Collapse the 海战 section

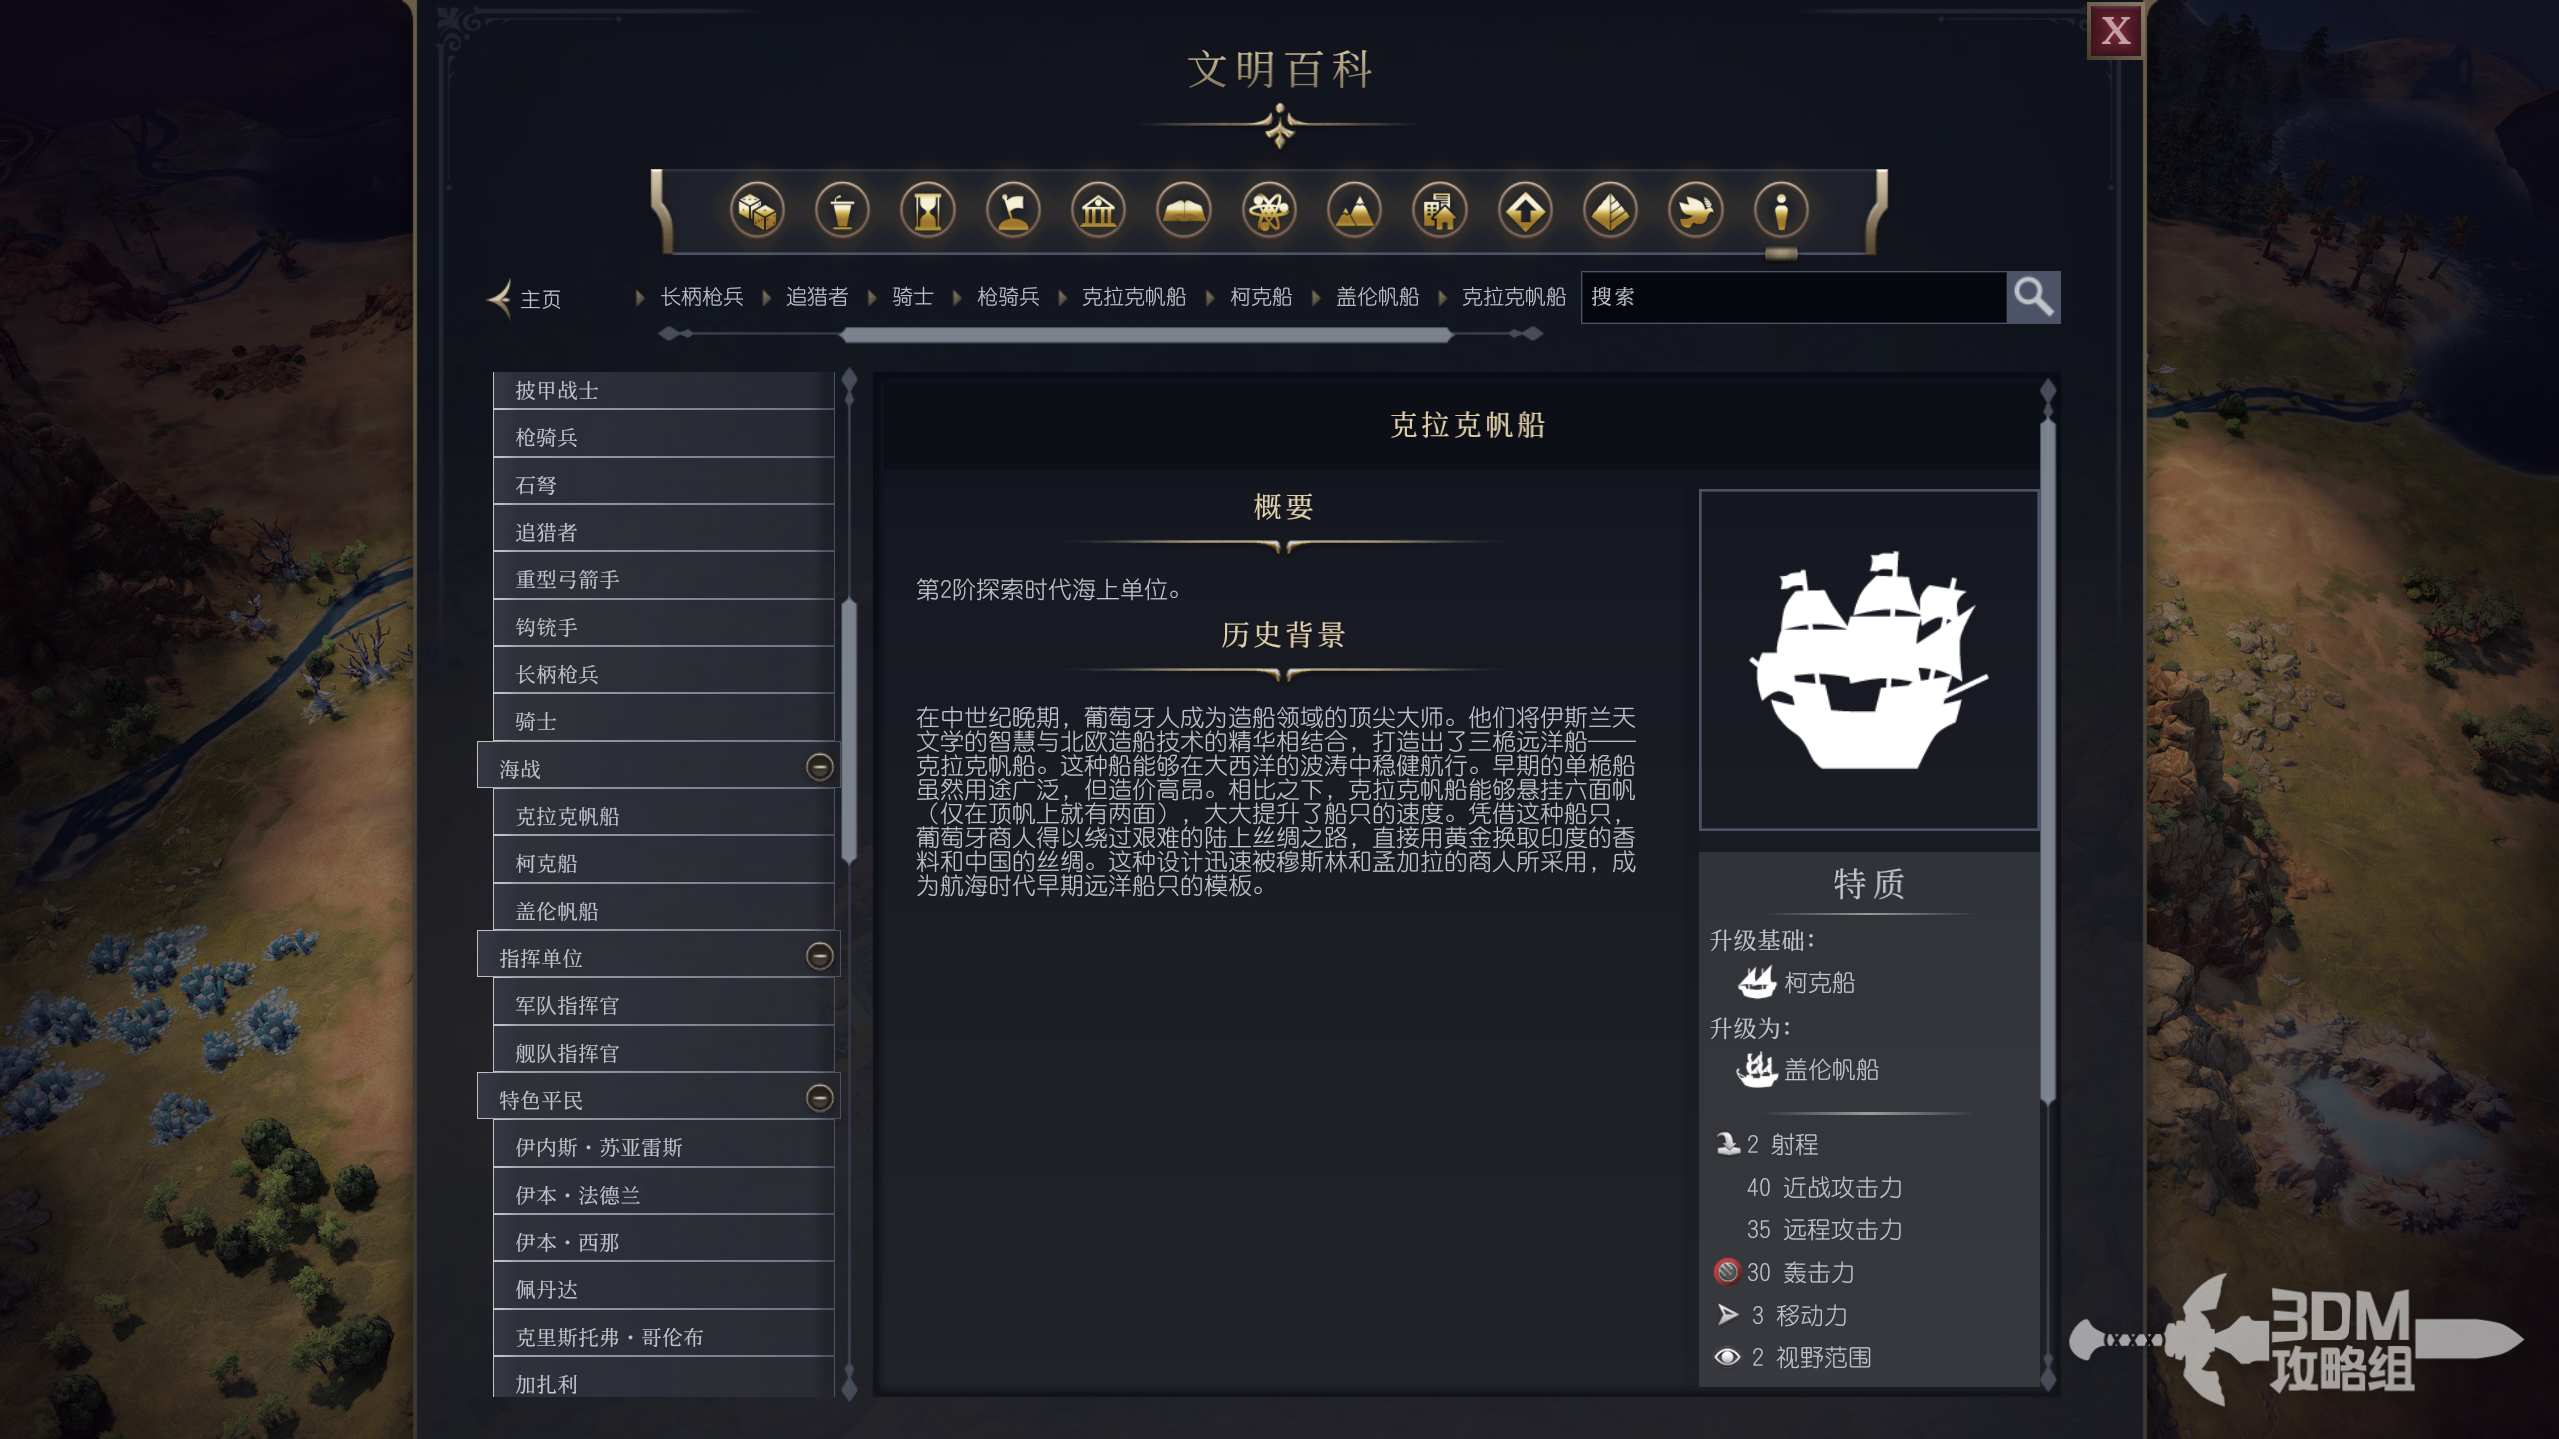[819, 767]
